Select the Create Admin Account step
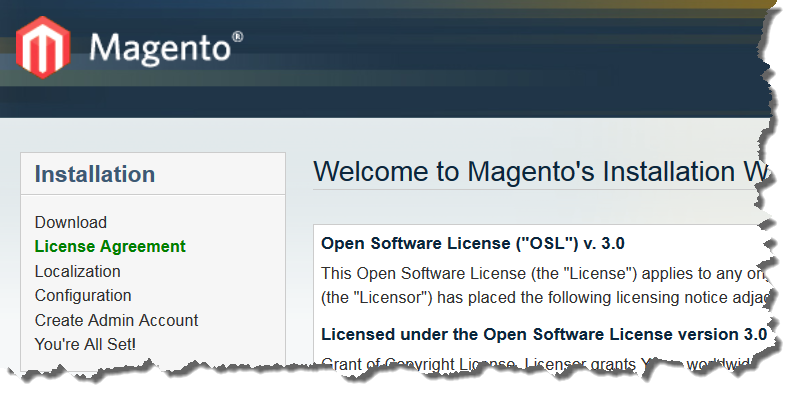796x398 pixels. click(x=116, y=320)
